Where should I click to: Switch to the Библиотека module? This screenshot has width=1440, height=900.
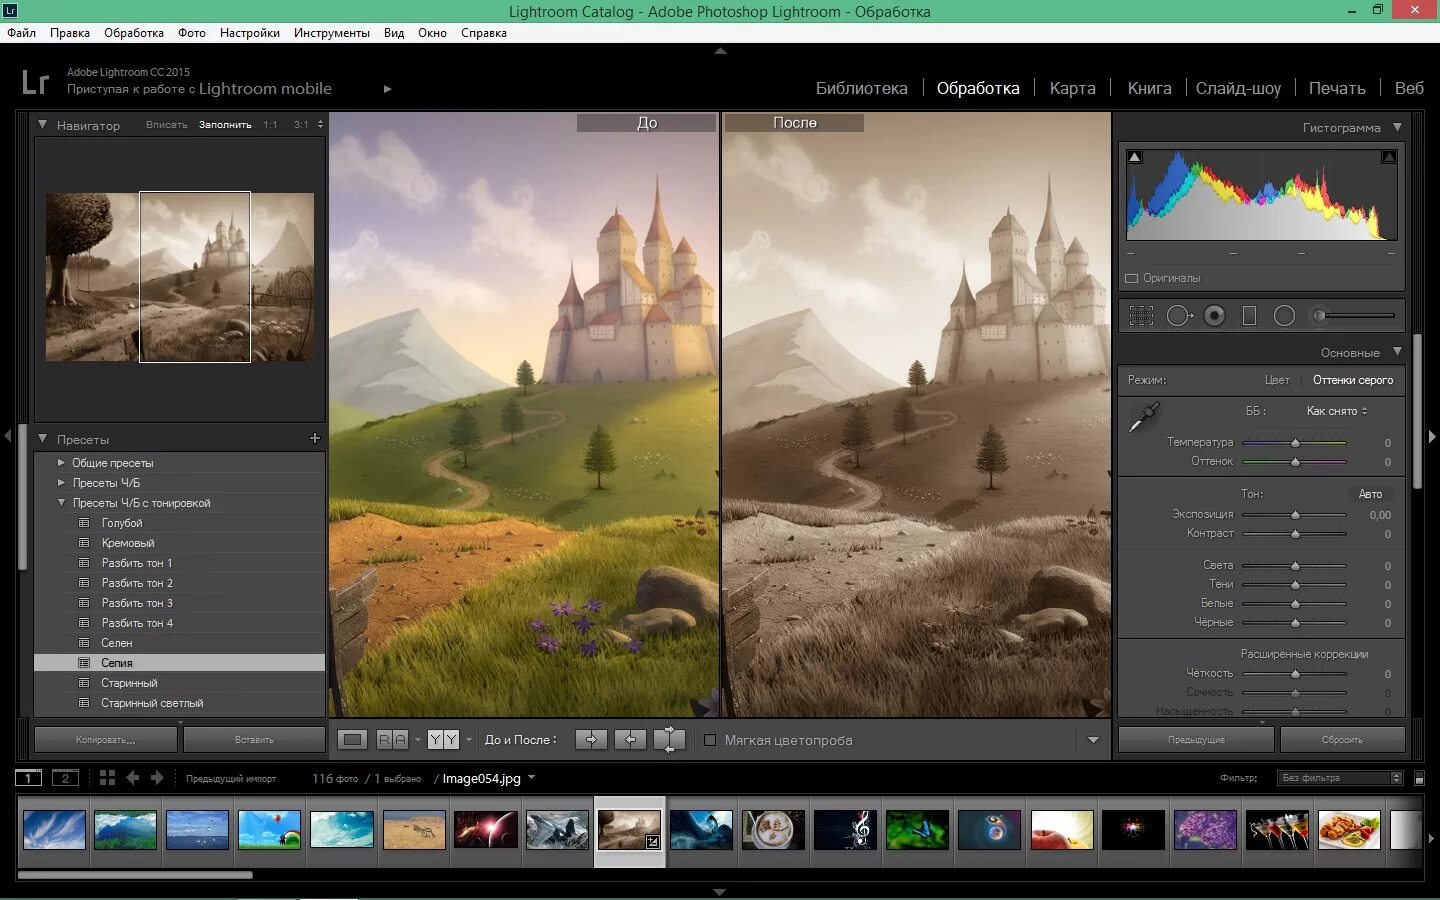pyautogui.click(x=862, y=88)
